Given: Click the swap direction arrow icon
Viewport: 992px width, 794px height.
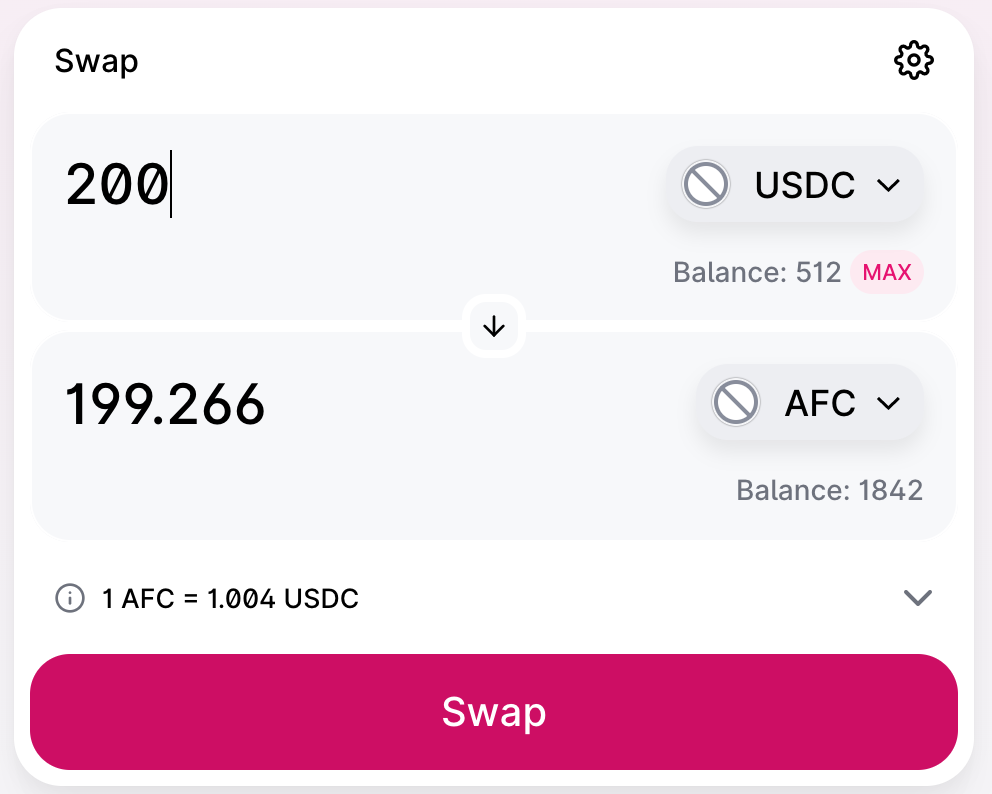Looking at the screenshot, I should (494, 326).
